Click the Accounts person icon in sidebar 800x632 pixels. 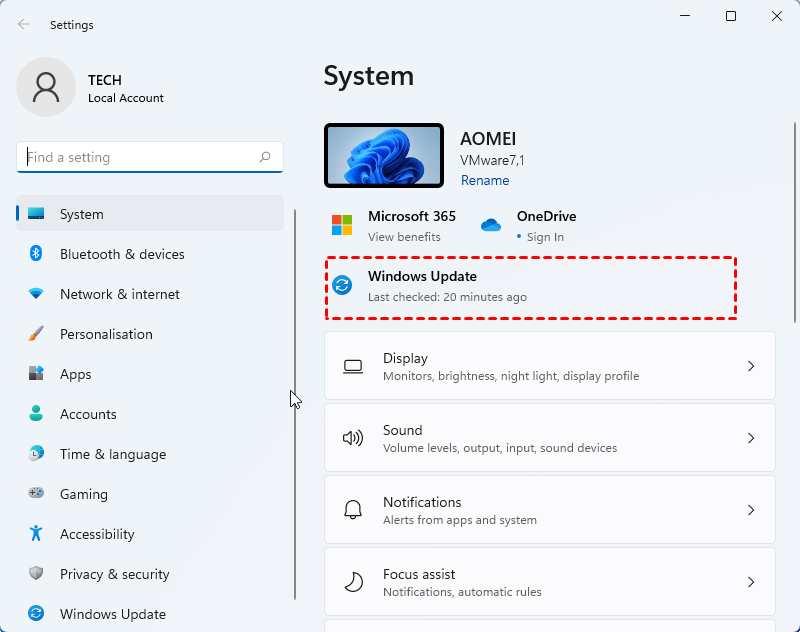[x=36, y=413]
